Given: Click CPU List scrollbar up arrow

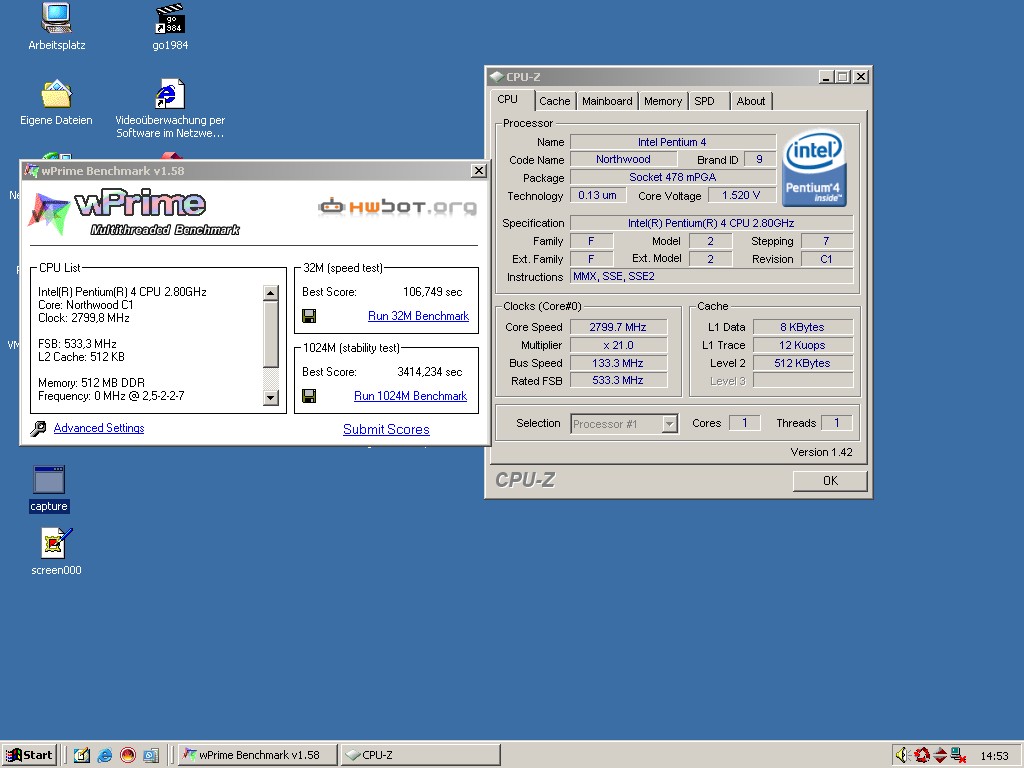Looking at the screenshot, I should [271, 293].
